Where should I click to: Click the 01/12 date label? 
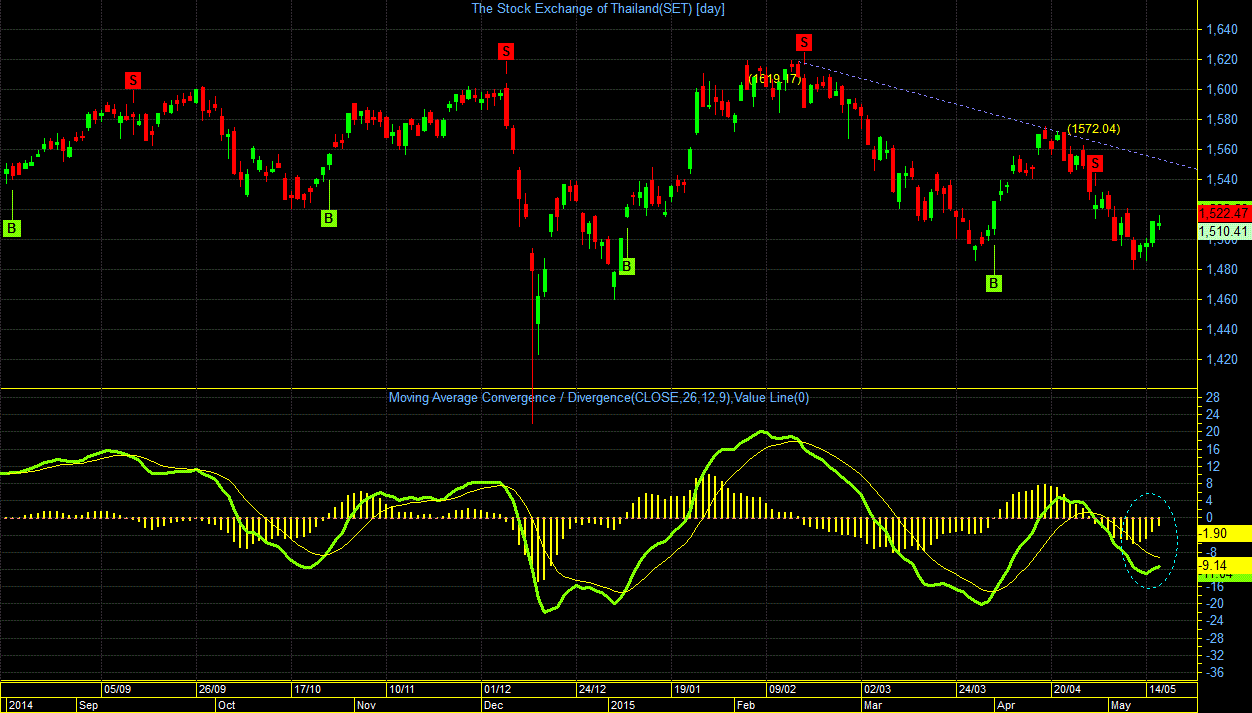point(497,689)
